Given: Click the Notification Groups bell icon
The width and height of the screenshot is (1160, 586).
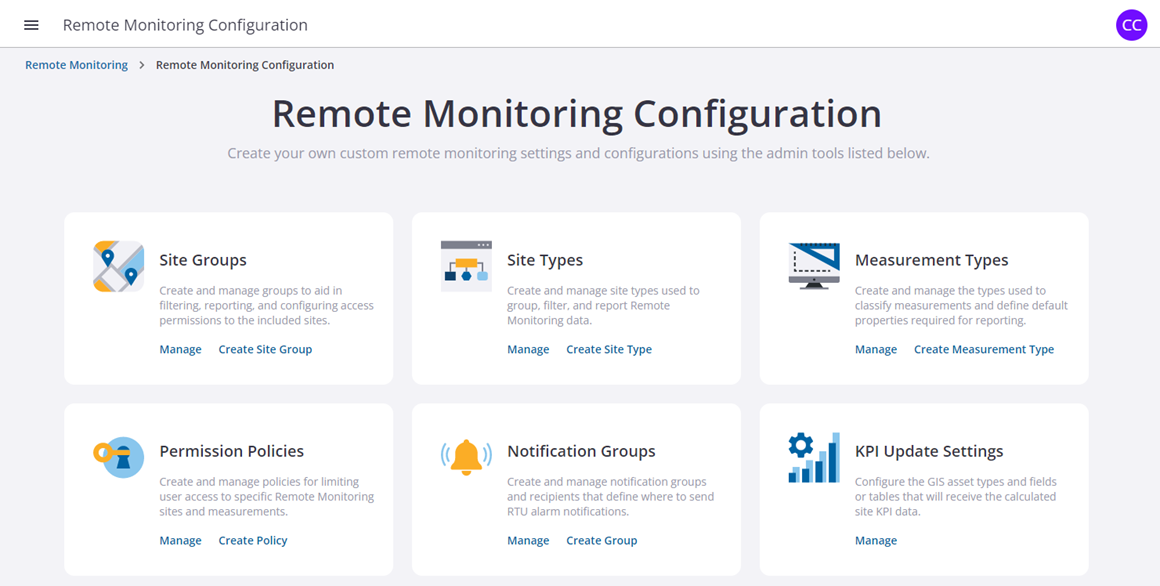Looking at the screenshot, I should click(x=466, y=457).
